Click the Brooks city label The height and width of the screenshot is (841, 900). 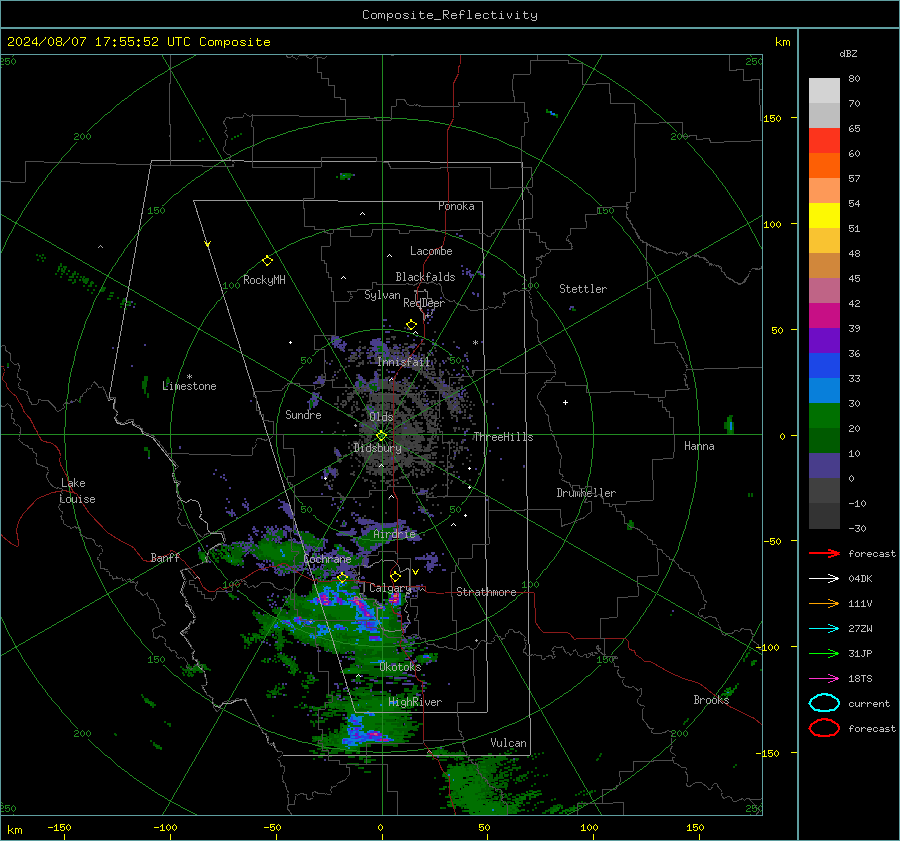pyautogui.click(x=711, y=700)
